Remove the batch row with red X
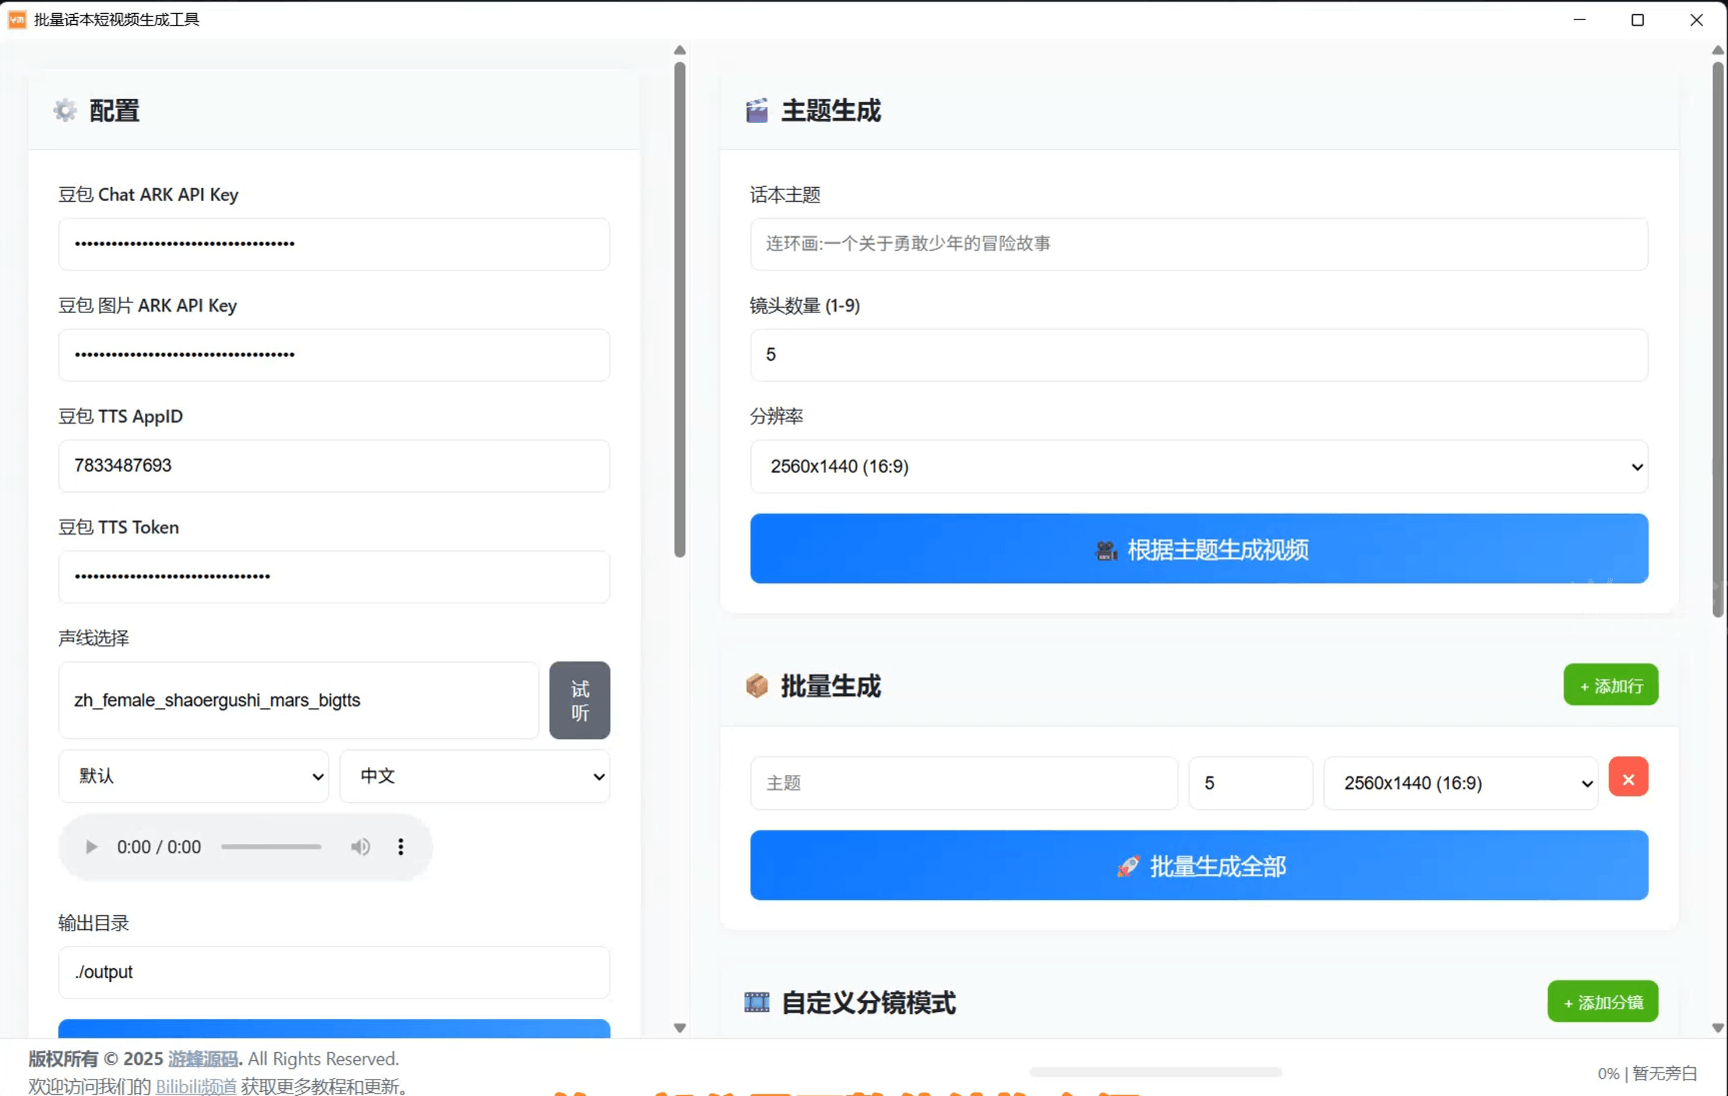Viewport: 1728px width, 1096px height. coord(1628,778)
